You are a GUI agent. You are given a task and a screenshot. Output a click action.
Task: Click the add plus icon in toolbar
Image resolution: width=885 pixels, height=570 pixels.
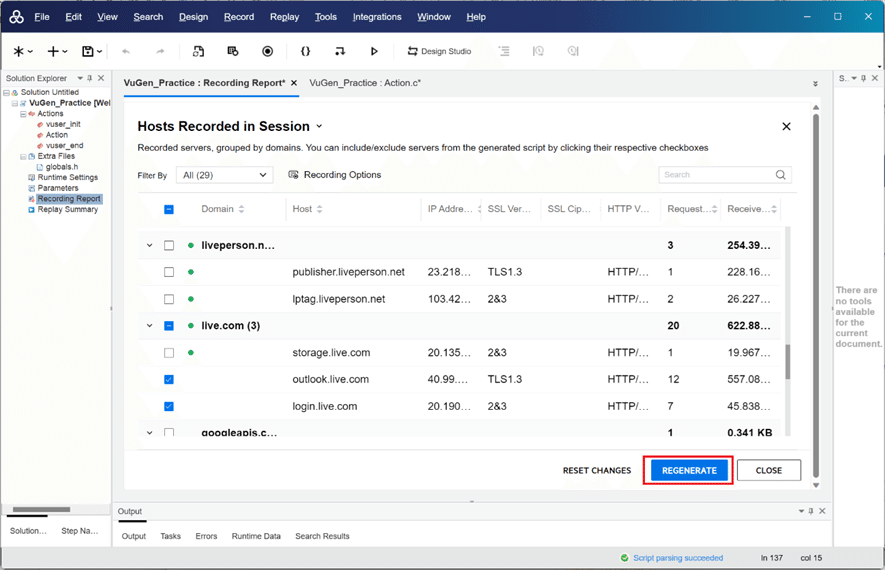click(53, 51)
